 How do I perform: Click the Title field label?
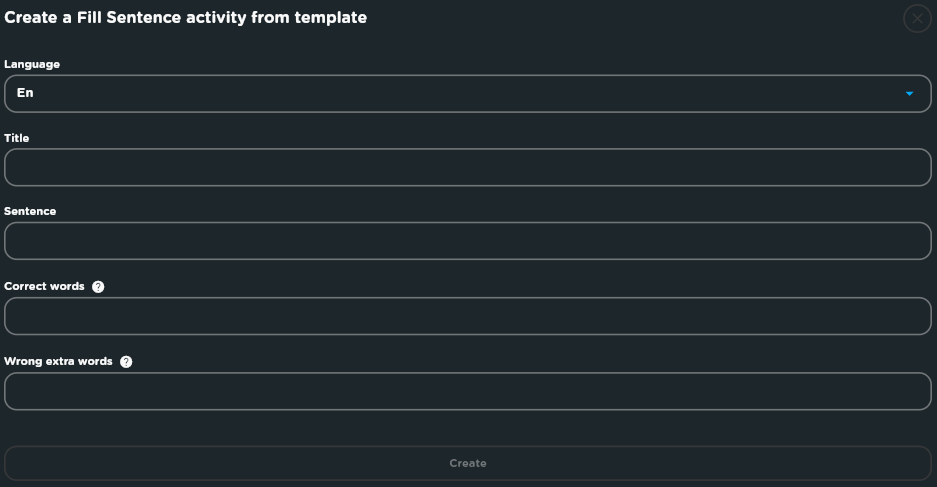tap(17, 138)
